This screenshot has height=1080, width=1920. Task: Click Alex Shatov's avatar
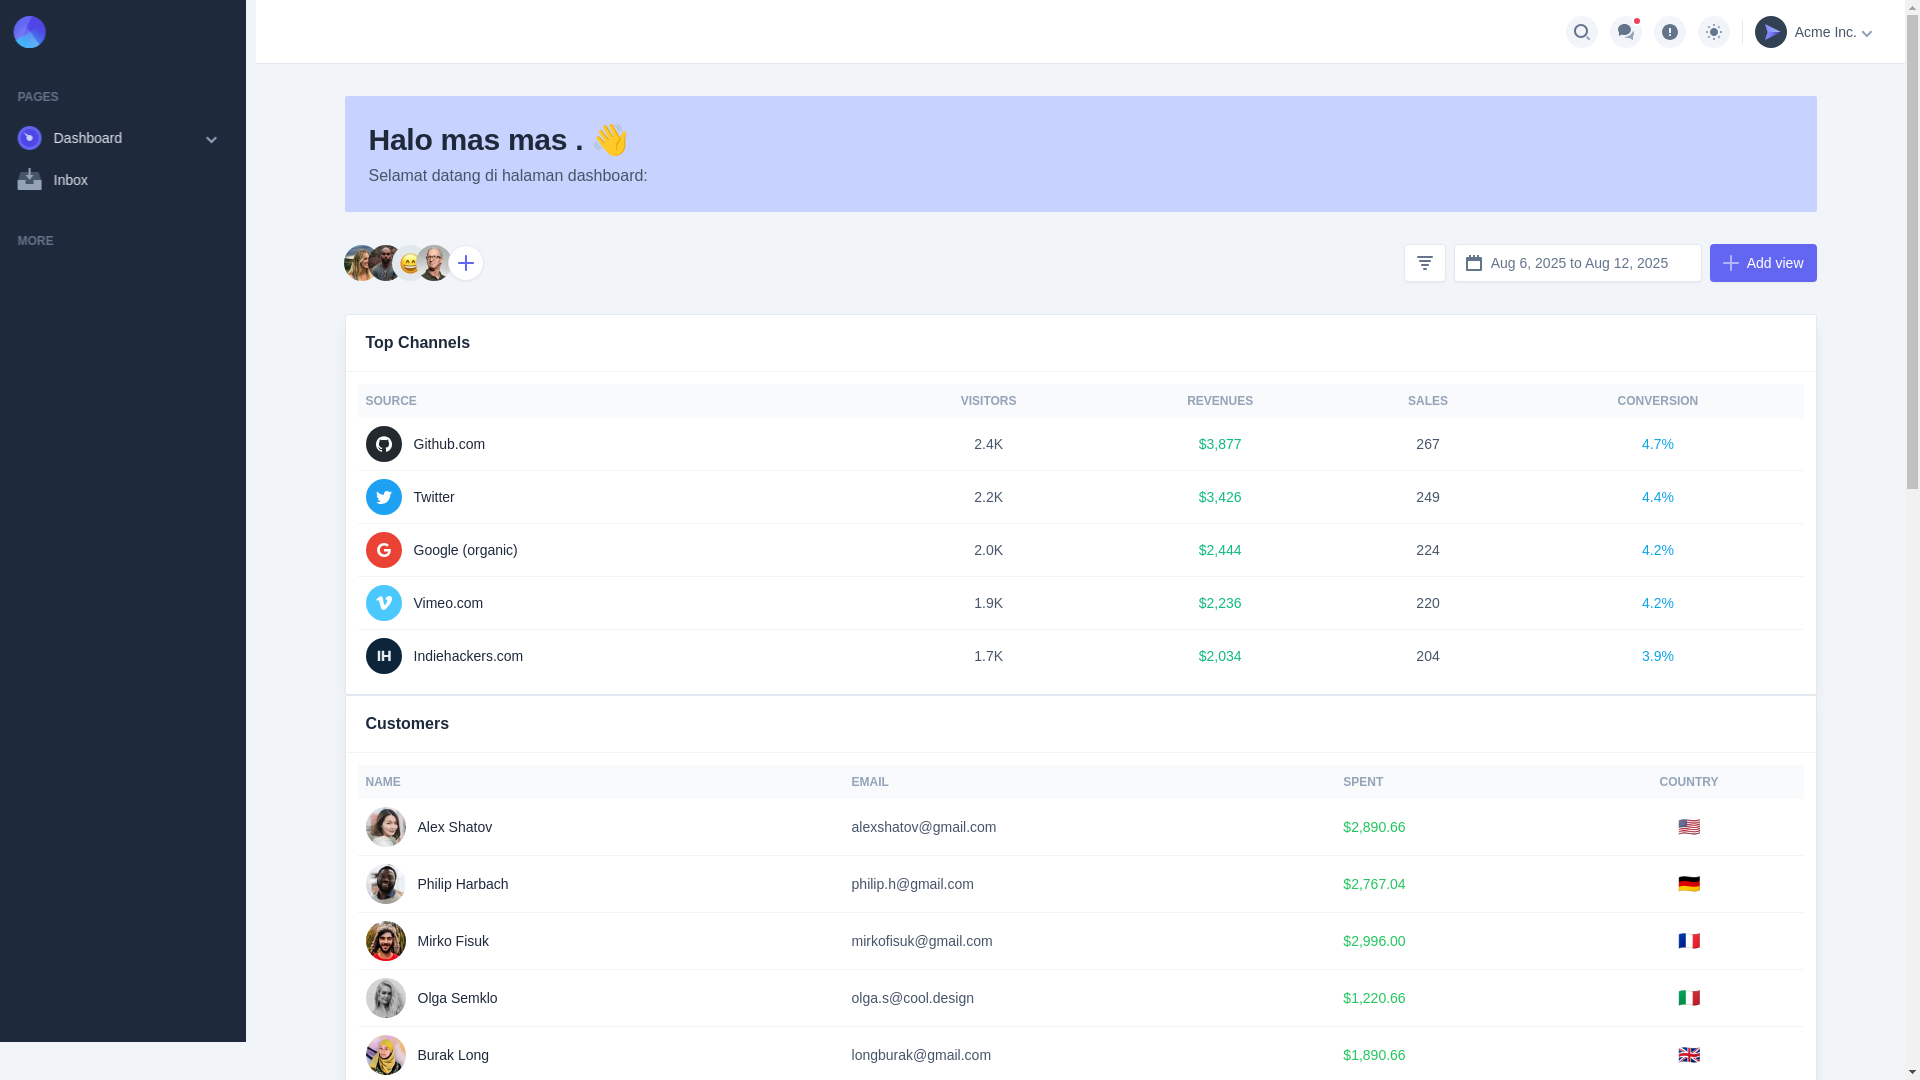385,827
